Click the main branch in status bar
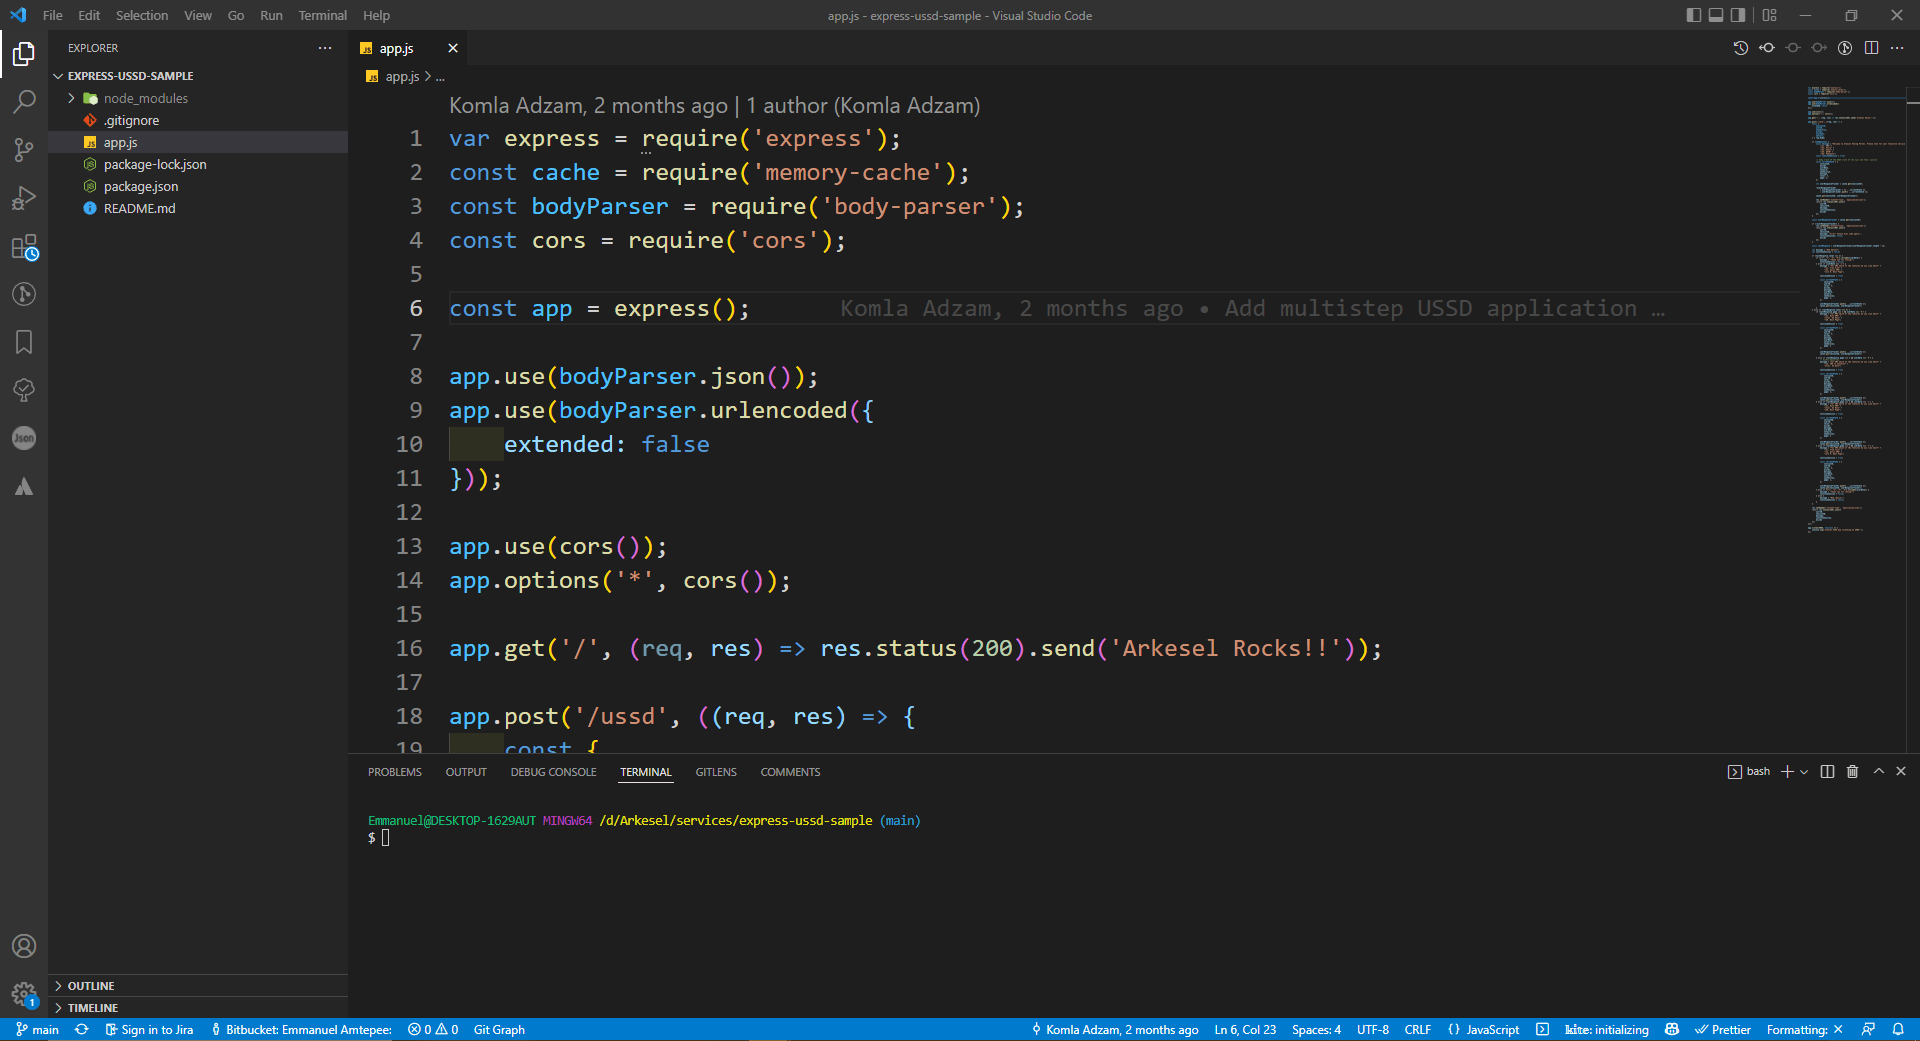Image resolution: width=1920 pixels, height=1041 pixels. click(x=38, y=1029)
